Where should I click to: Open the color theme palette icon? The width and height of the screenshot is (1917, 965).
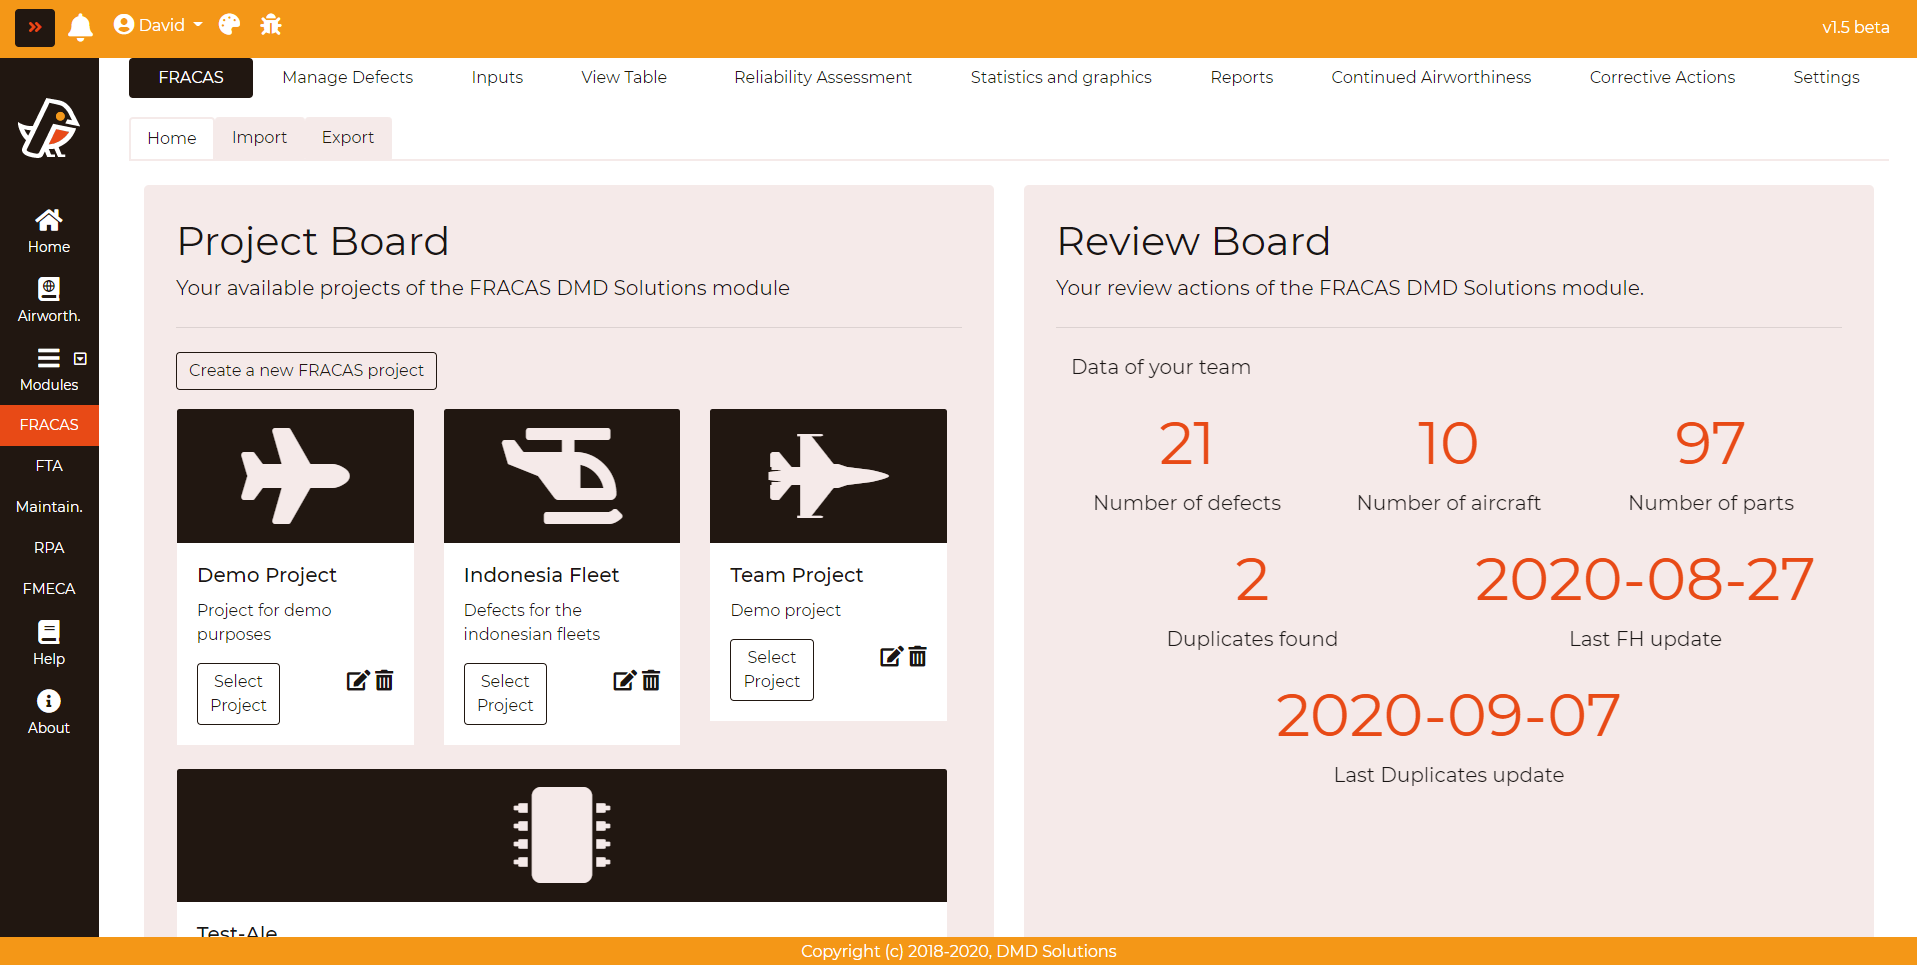coord(229,25)
